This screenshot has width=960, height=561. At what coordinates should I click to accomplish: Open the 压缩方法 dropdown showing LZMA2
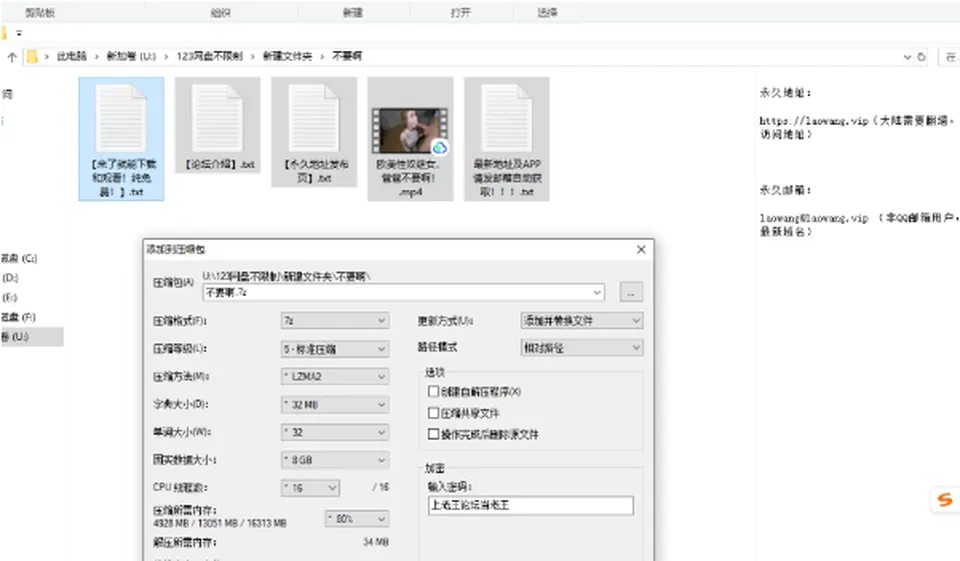(335, 377)
